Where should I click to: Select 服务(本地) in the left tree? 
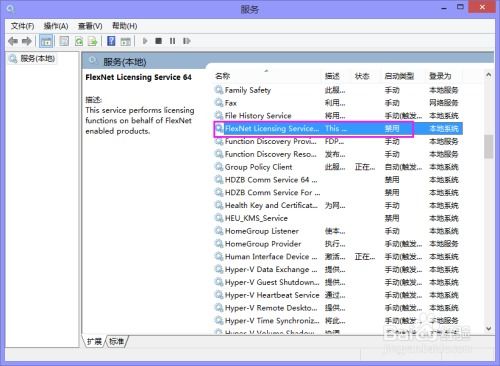[37, 59]
